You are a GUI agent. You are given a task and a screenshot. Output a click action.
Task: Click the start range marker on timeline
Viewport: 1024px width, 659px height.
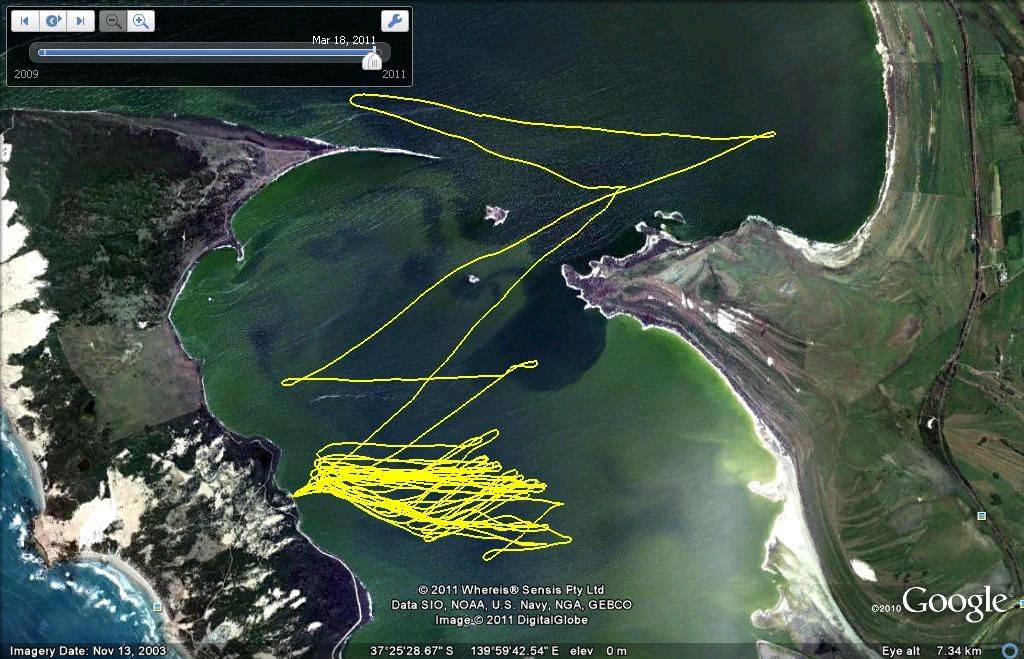click(41, 53)
